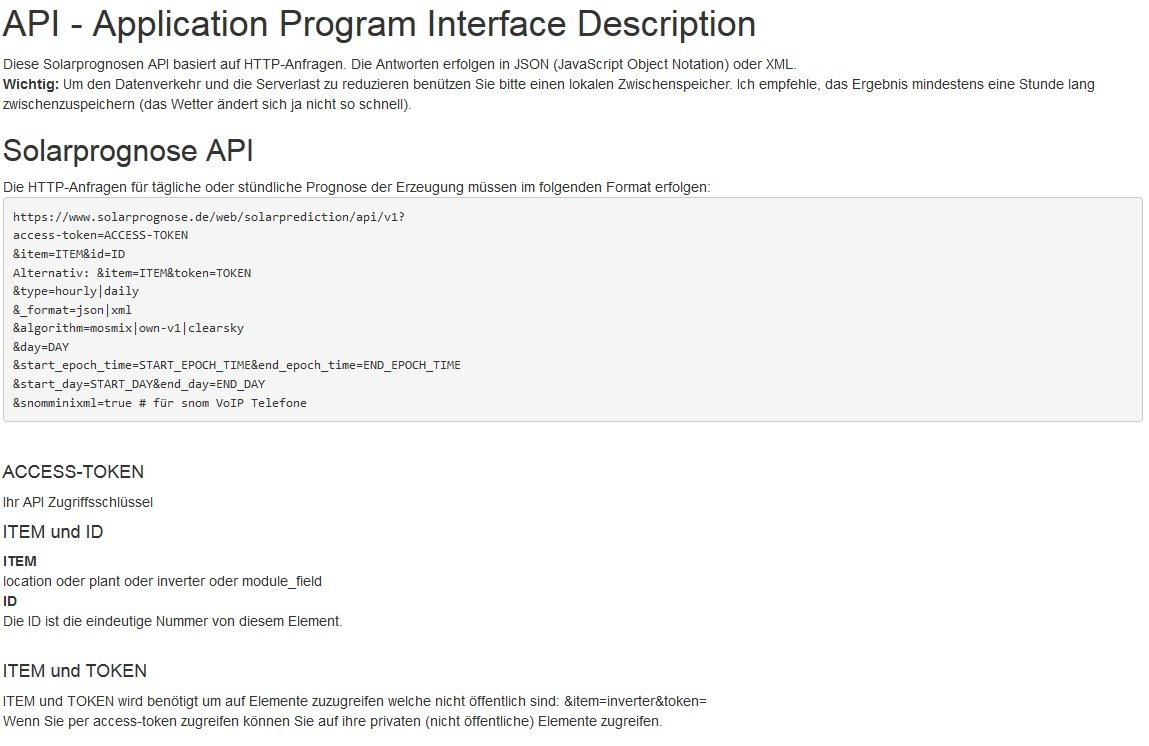The height and width of the screenshot is (746, 1149).
Task: Click the start_epoch_time and end_epoch_time line
Action: pyautogui.click(x=237, y=365)
